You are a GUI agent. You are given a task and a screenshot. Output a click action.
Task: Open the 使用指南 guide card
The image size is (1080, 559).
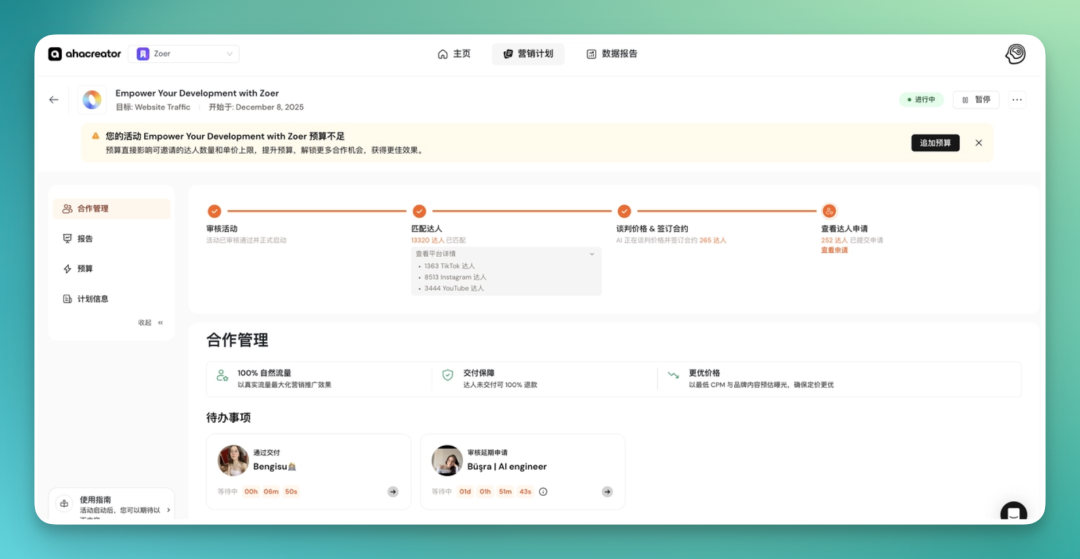(x=112, y=506)
